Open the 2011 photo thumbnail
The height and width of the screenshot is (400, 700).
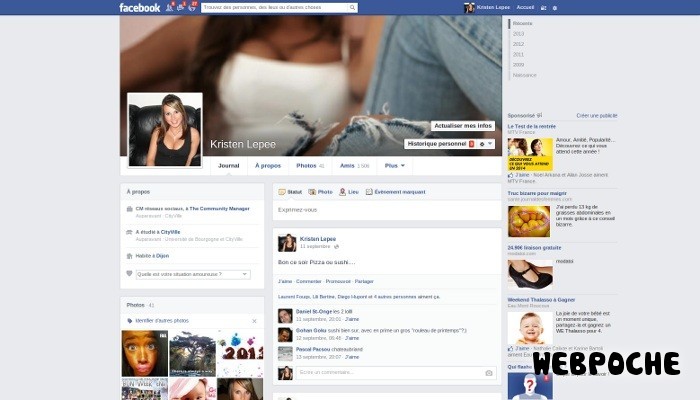(240, 354)
